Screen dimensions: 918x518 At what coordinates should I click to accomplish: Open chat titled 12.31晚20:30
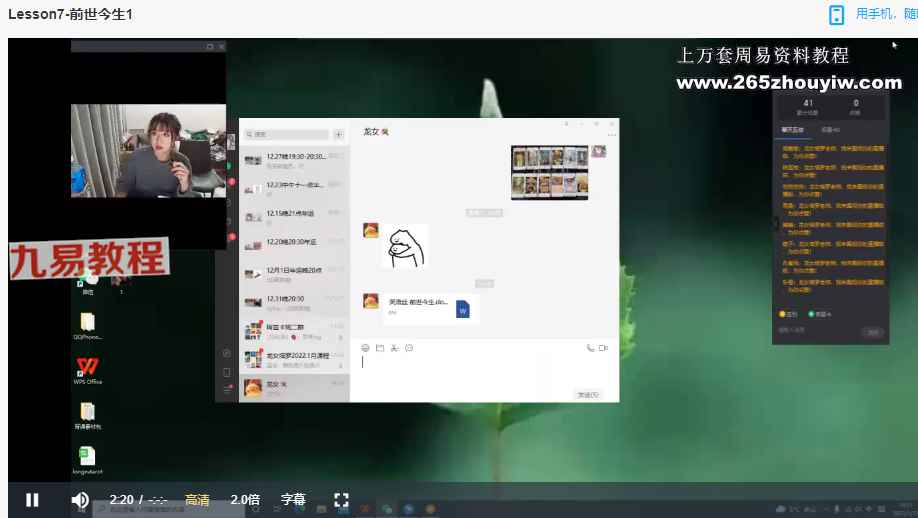[x=294, y=302]
